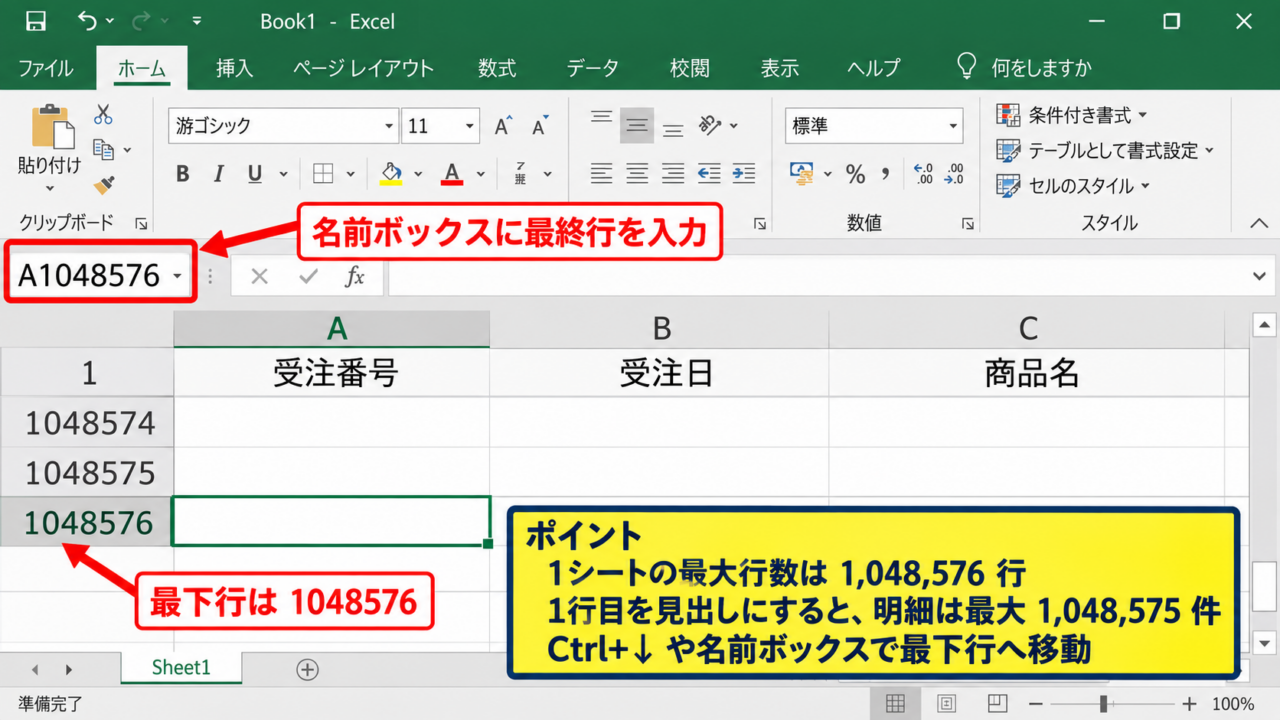Toggle the Middle Align button
The width and height of the screenshot is (1280, 720).
(637, 126)
